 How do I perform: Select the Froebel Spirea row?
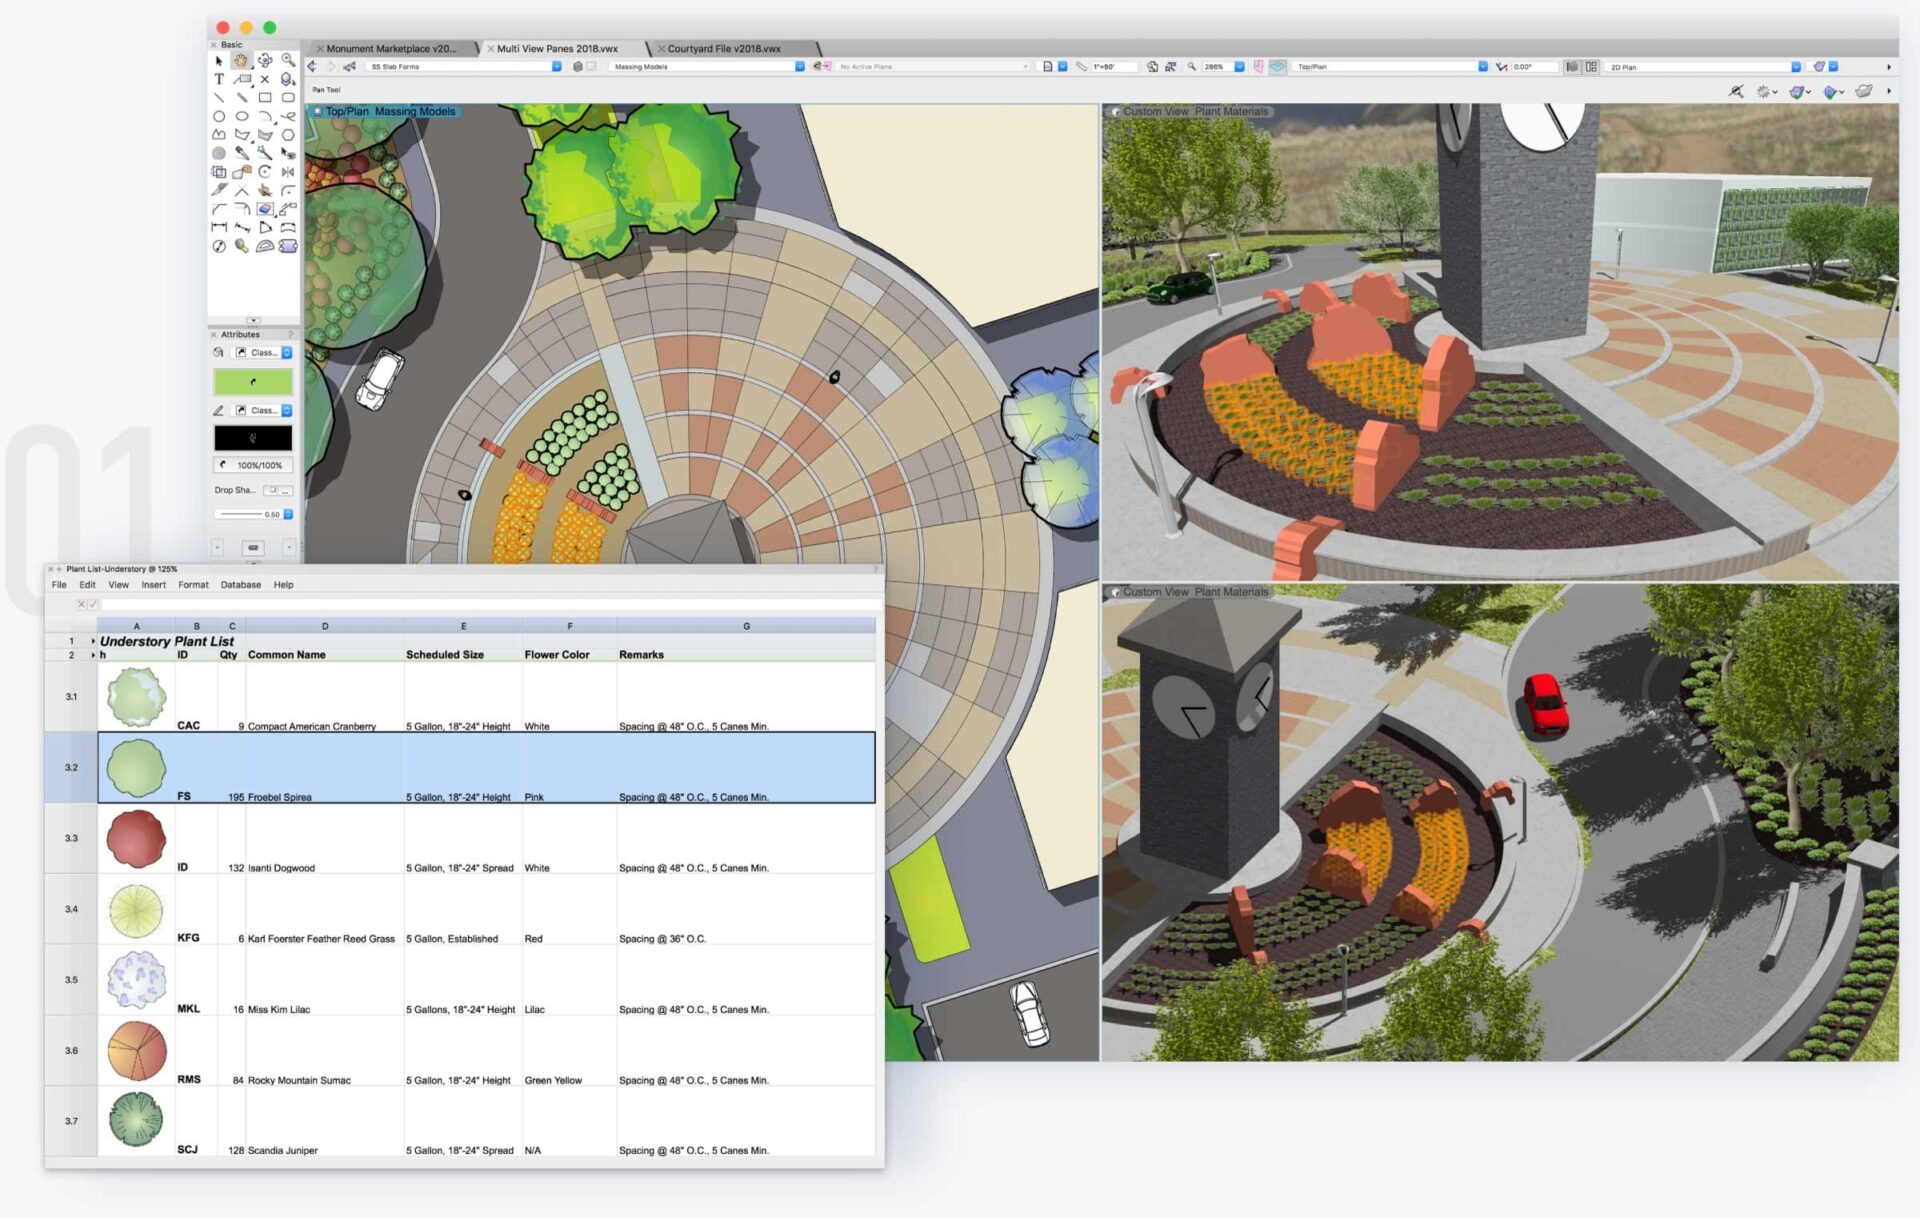[x=486, y=767]
